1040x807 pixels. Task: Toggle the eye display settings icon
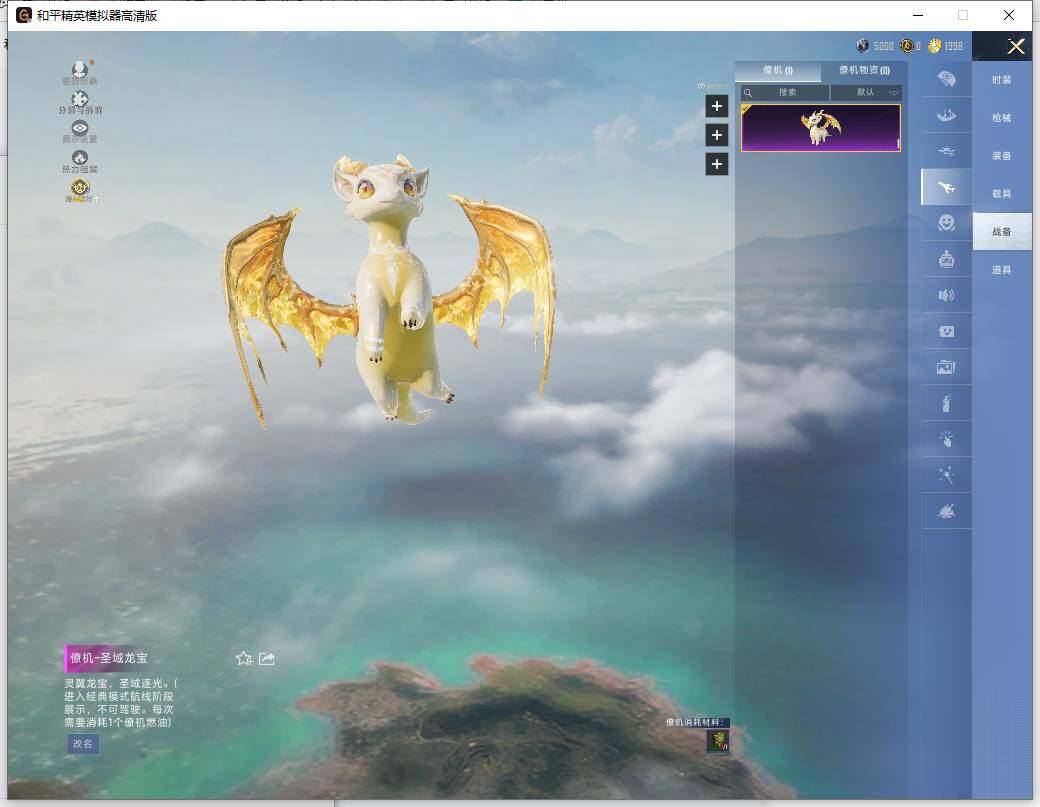(80, 129)
